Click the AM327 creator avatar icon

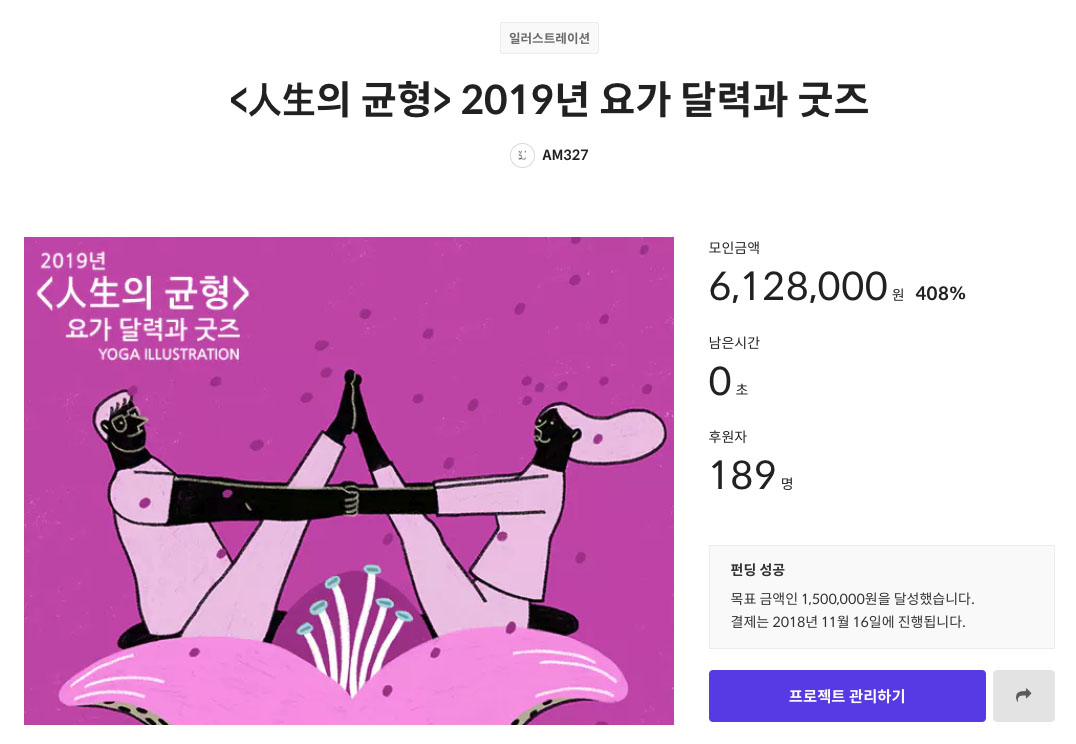[x=522, y=155]
